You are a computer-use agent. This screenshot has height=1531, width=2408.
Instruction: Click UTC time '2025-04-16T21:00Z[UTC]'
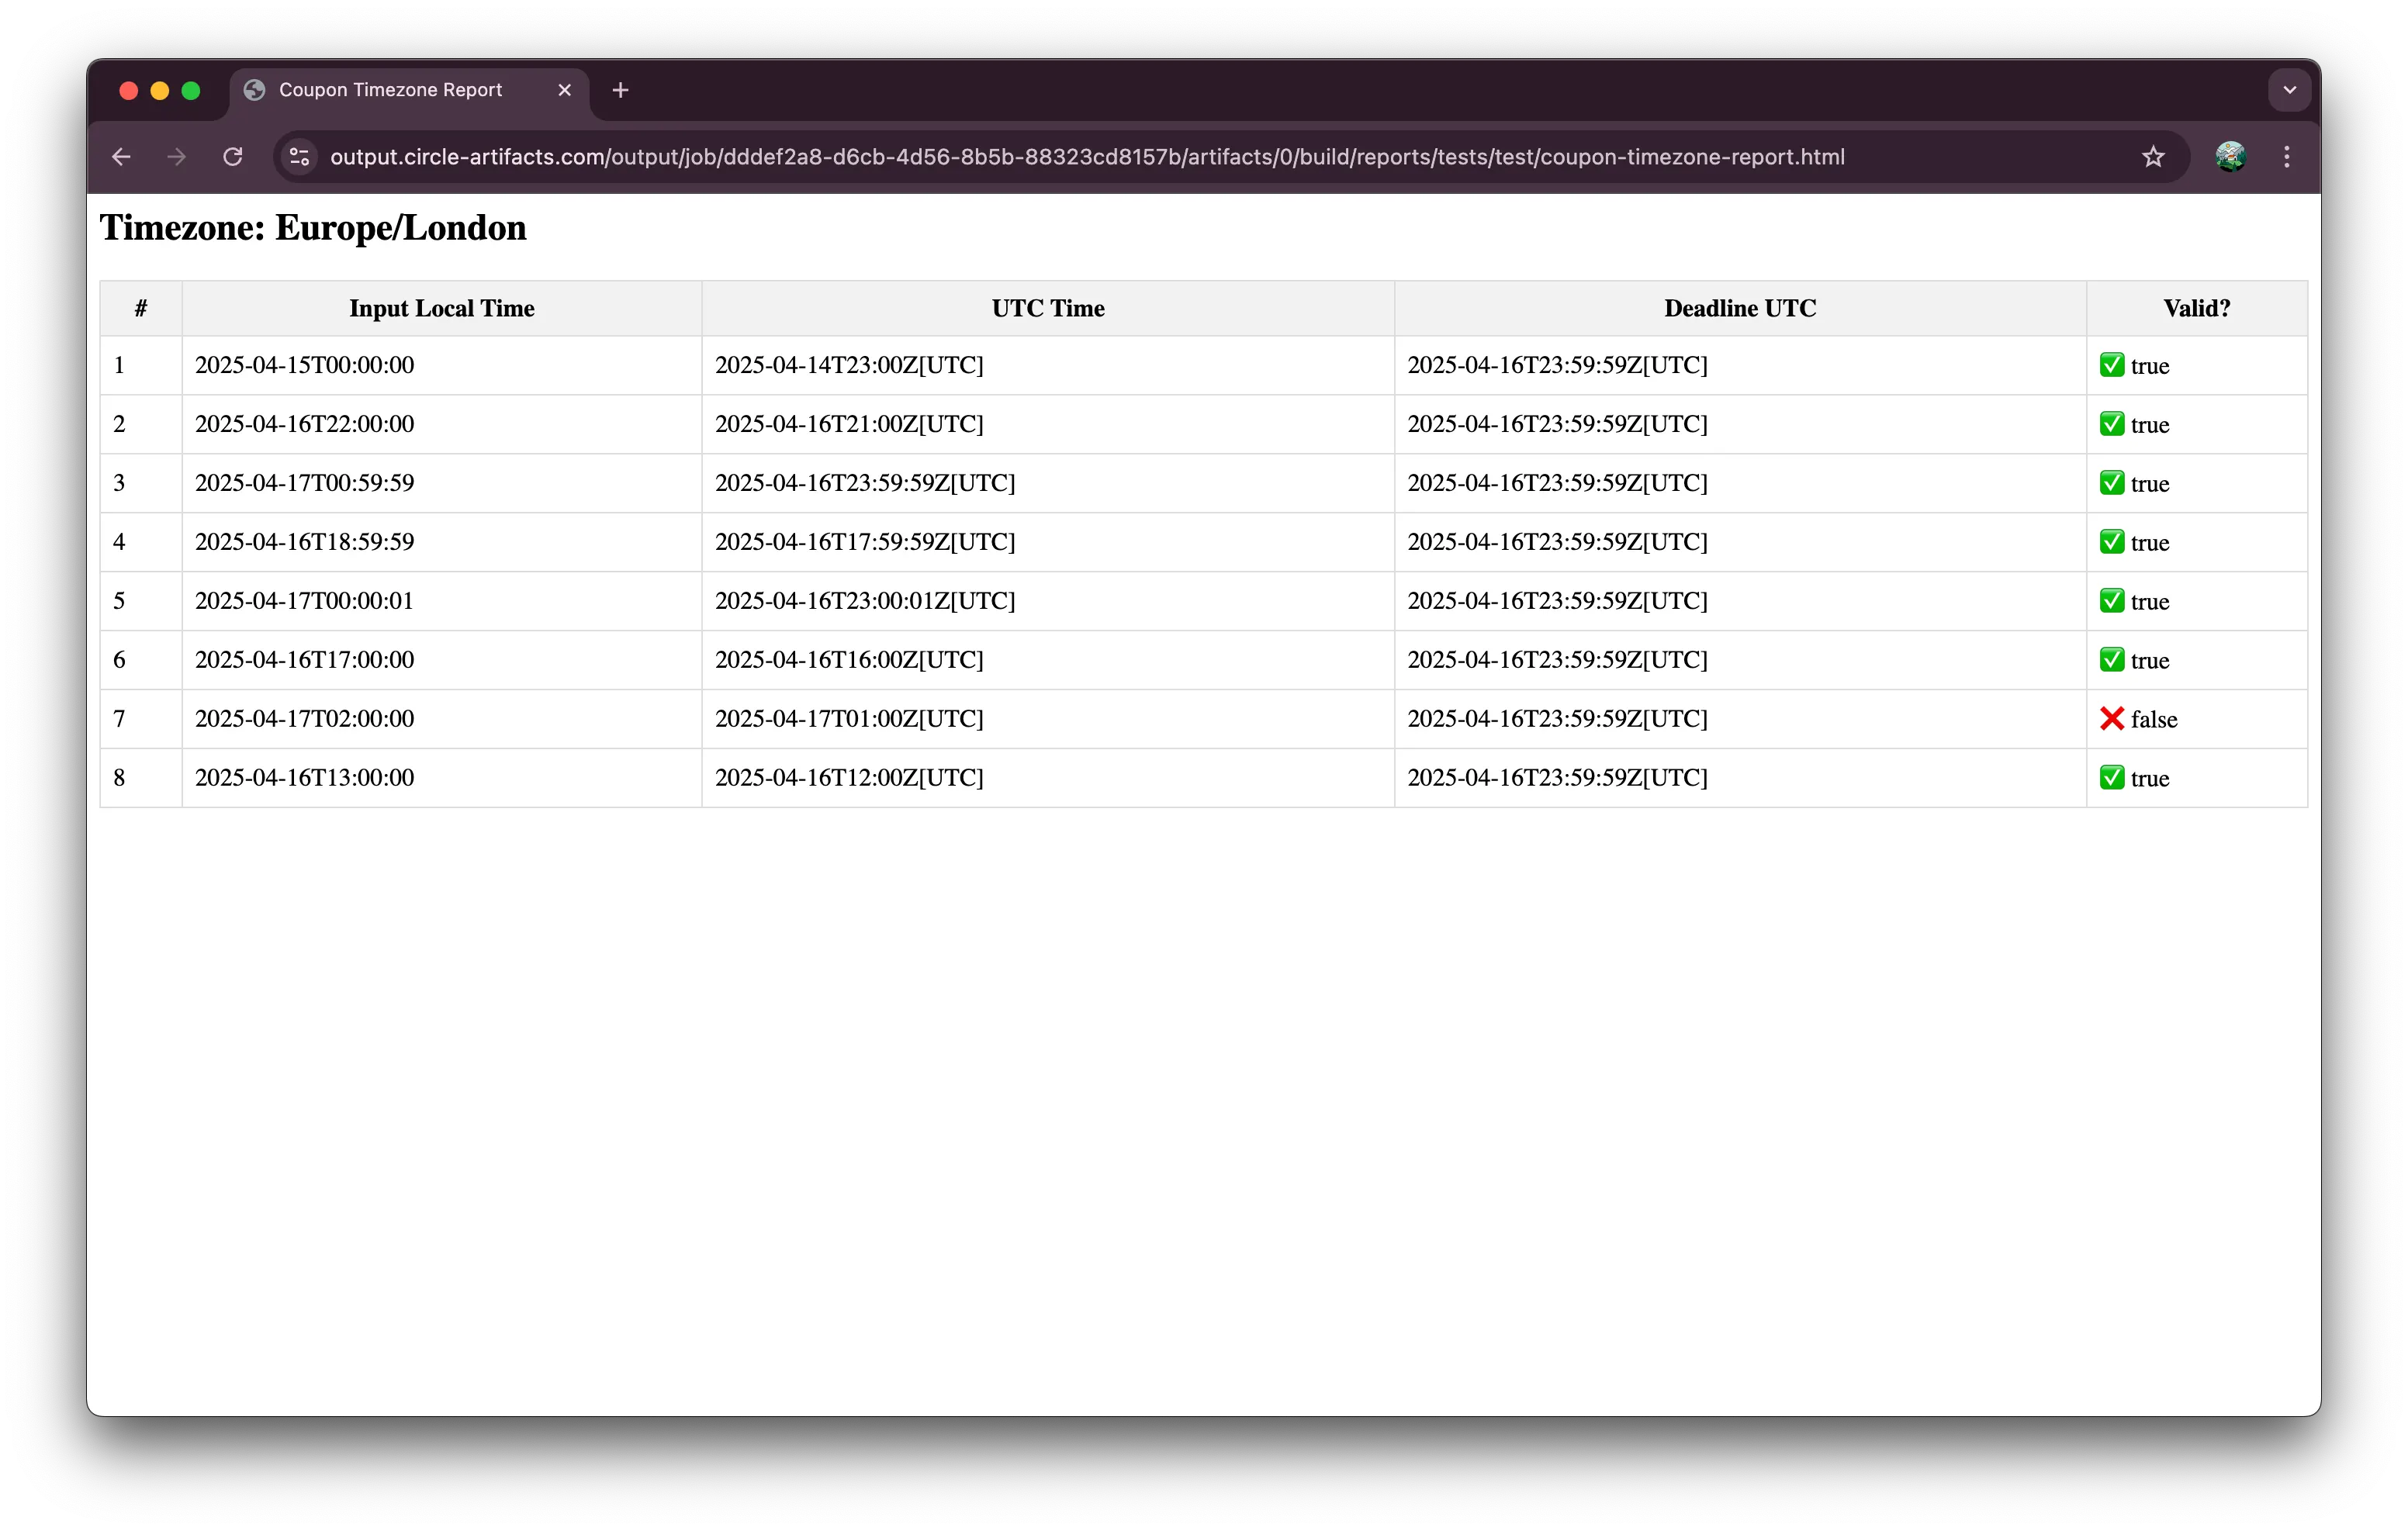click(849, 424)
